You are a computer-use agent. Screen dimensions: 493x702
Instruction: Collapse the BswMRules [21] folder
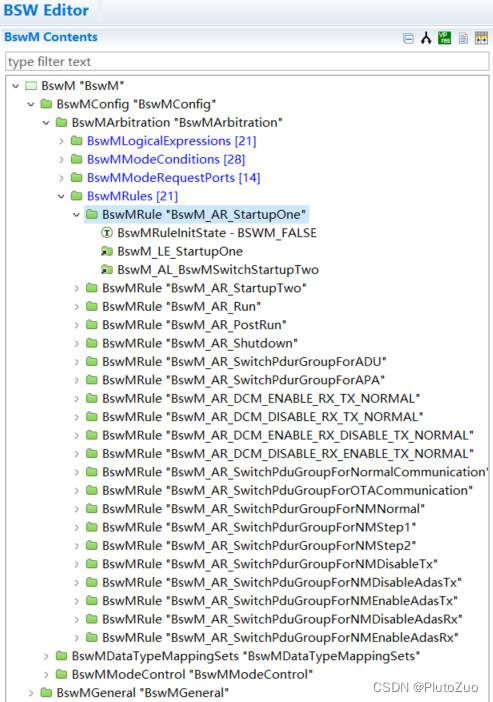coord(61,196)
